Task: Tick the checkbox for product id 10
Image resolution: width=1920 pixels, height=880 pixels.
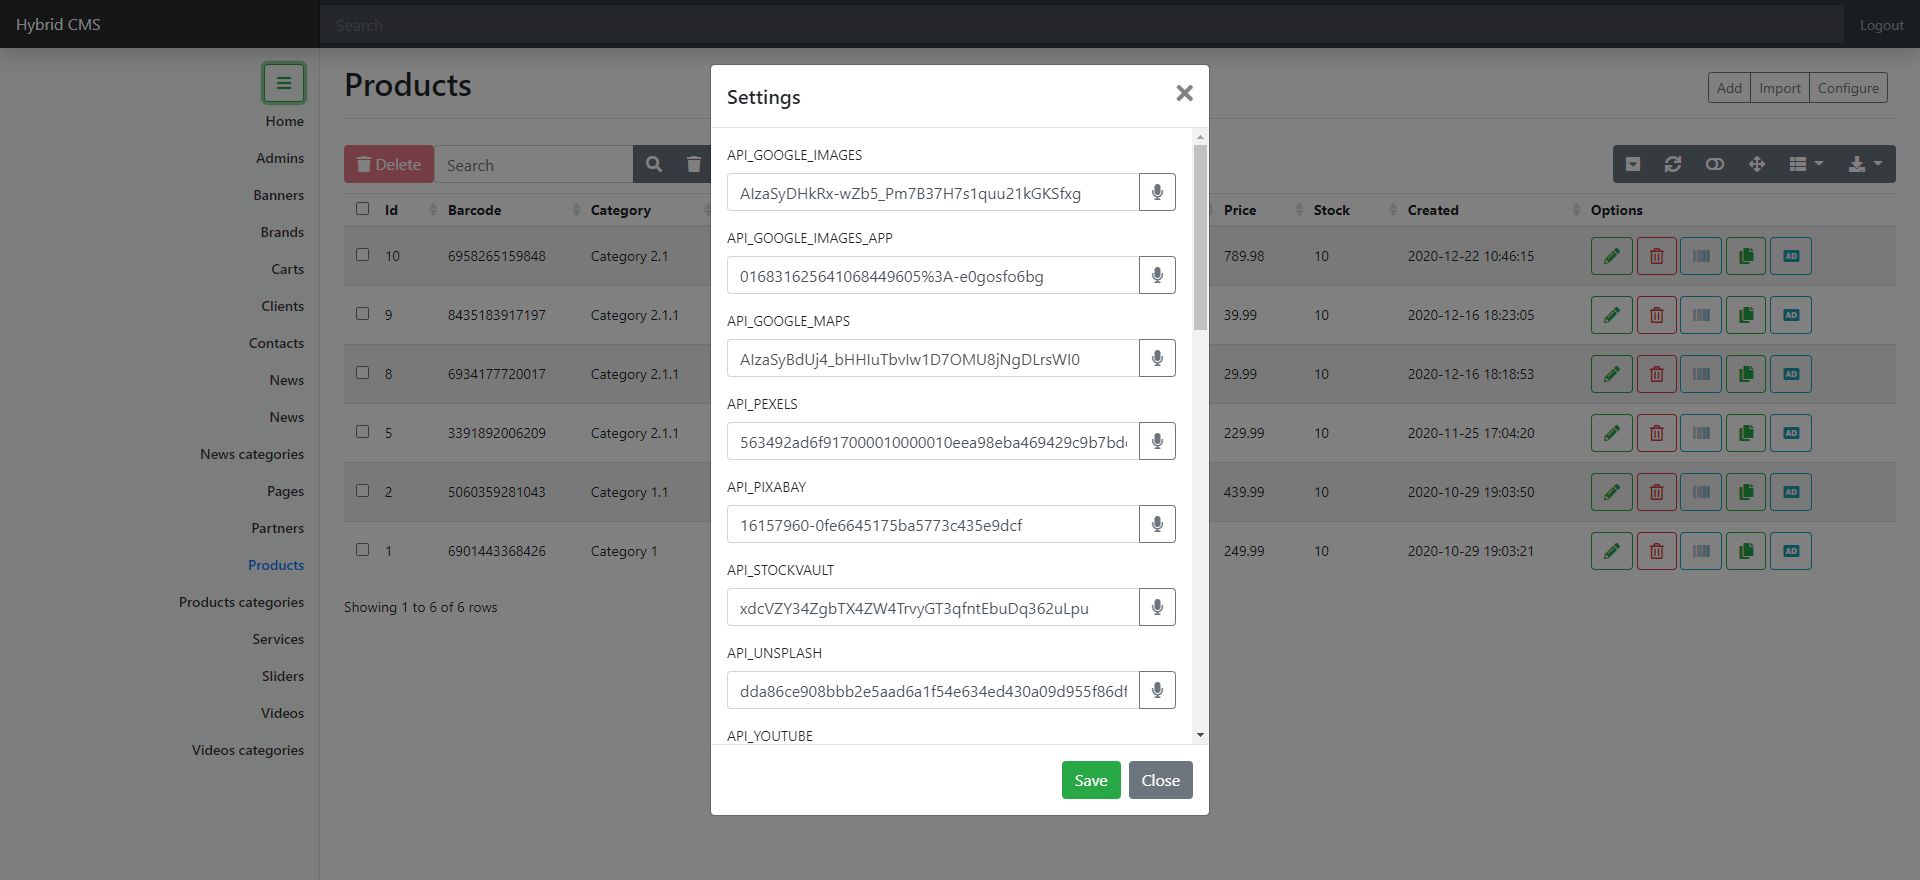Action: [363, 255]
